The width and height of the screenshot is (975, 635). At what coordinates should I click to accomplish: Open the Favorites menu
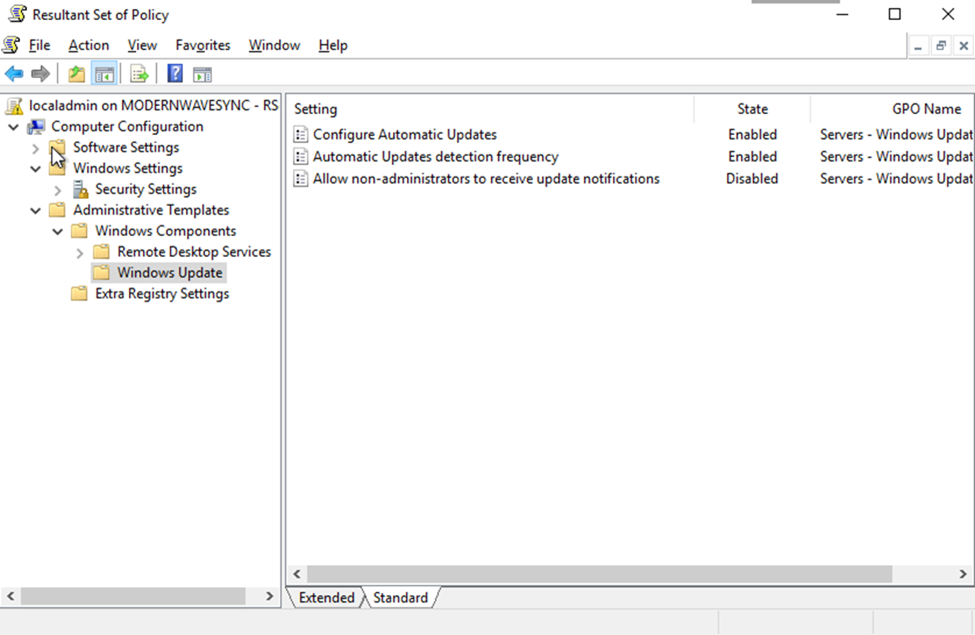coord(203,45)
